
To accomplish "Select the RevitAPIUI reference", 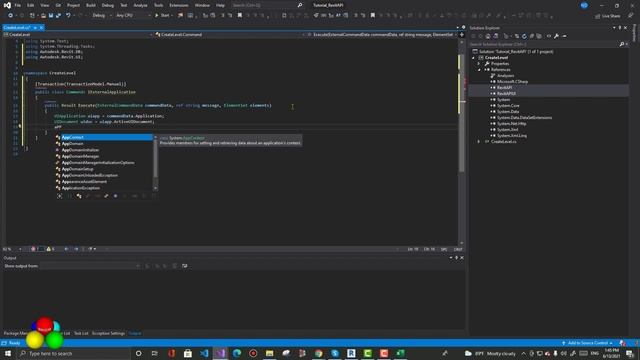I will tap(506, 93).
